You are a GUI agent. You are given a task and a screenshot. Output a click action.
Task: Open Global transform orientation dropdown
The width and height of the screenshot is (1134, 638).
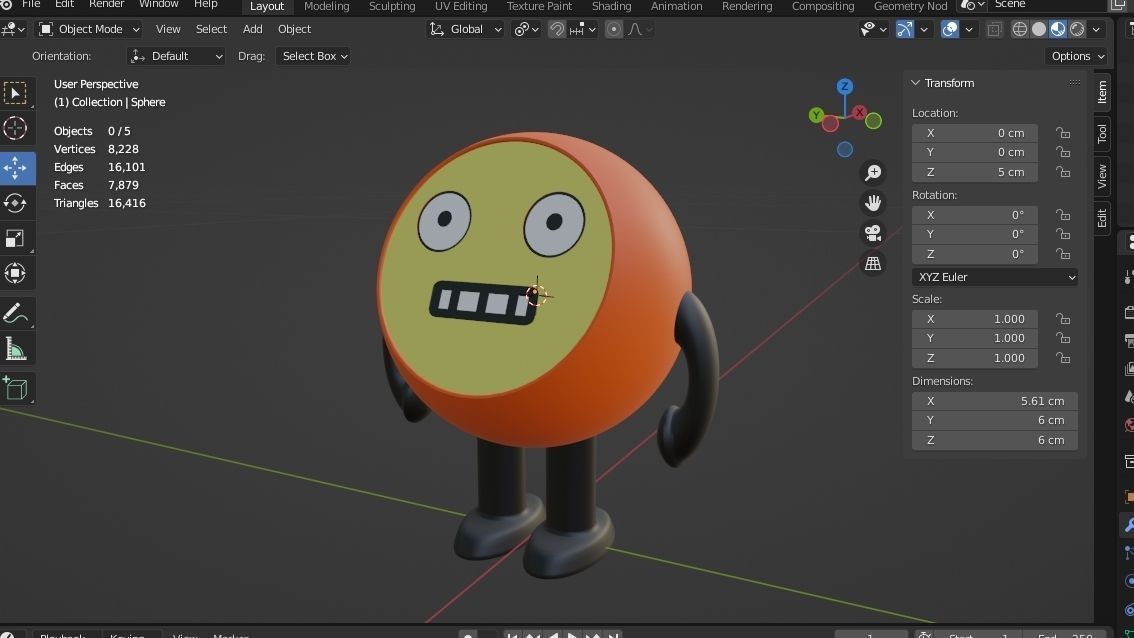click(x=466, y=29)
